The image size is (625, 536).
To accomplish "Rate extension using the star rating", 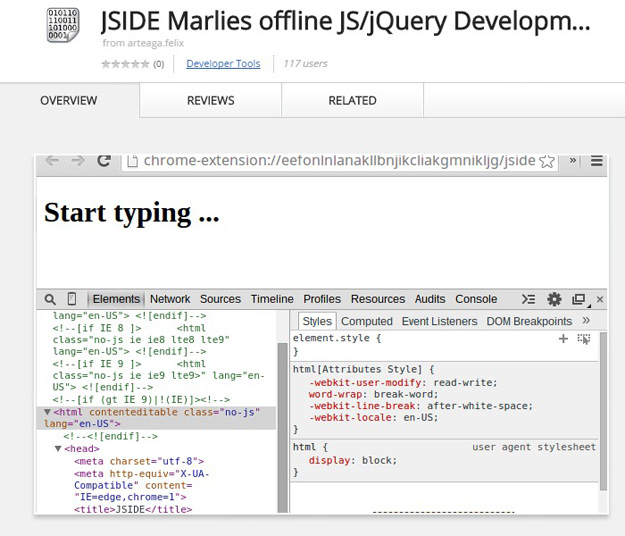I will 125,64.
